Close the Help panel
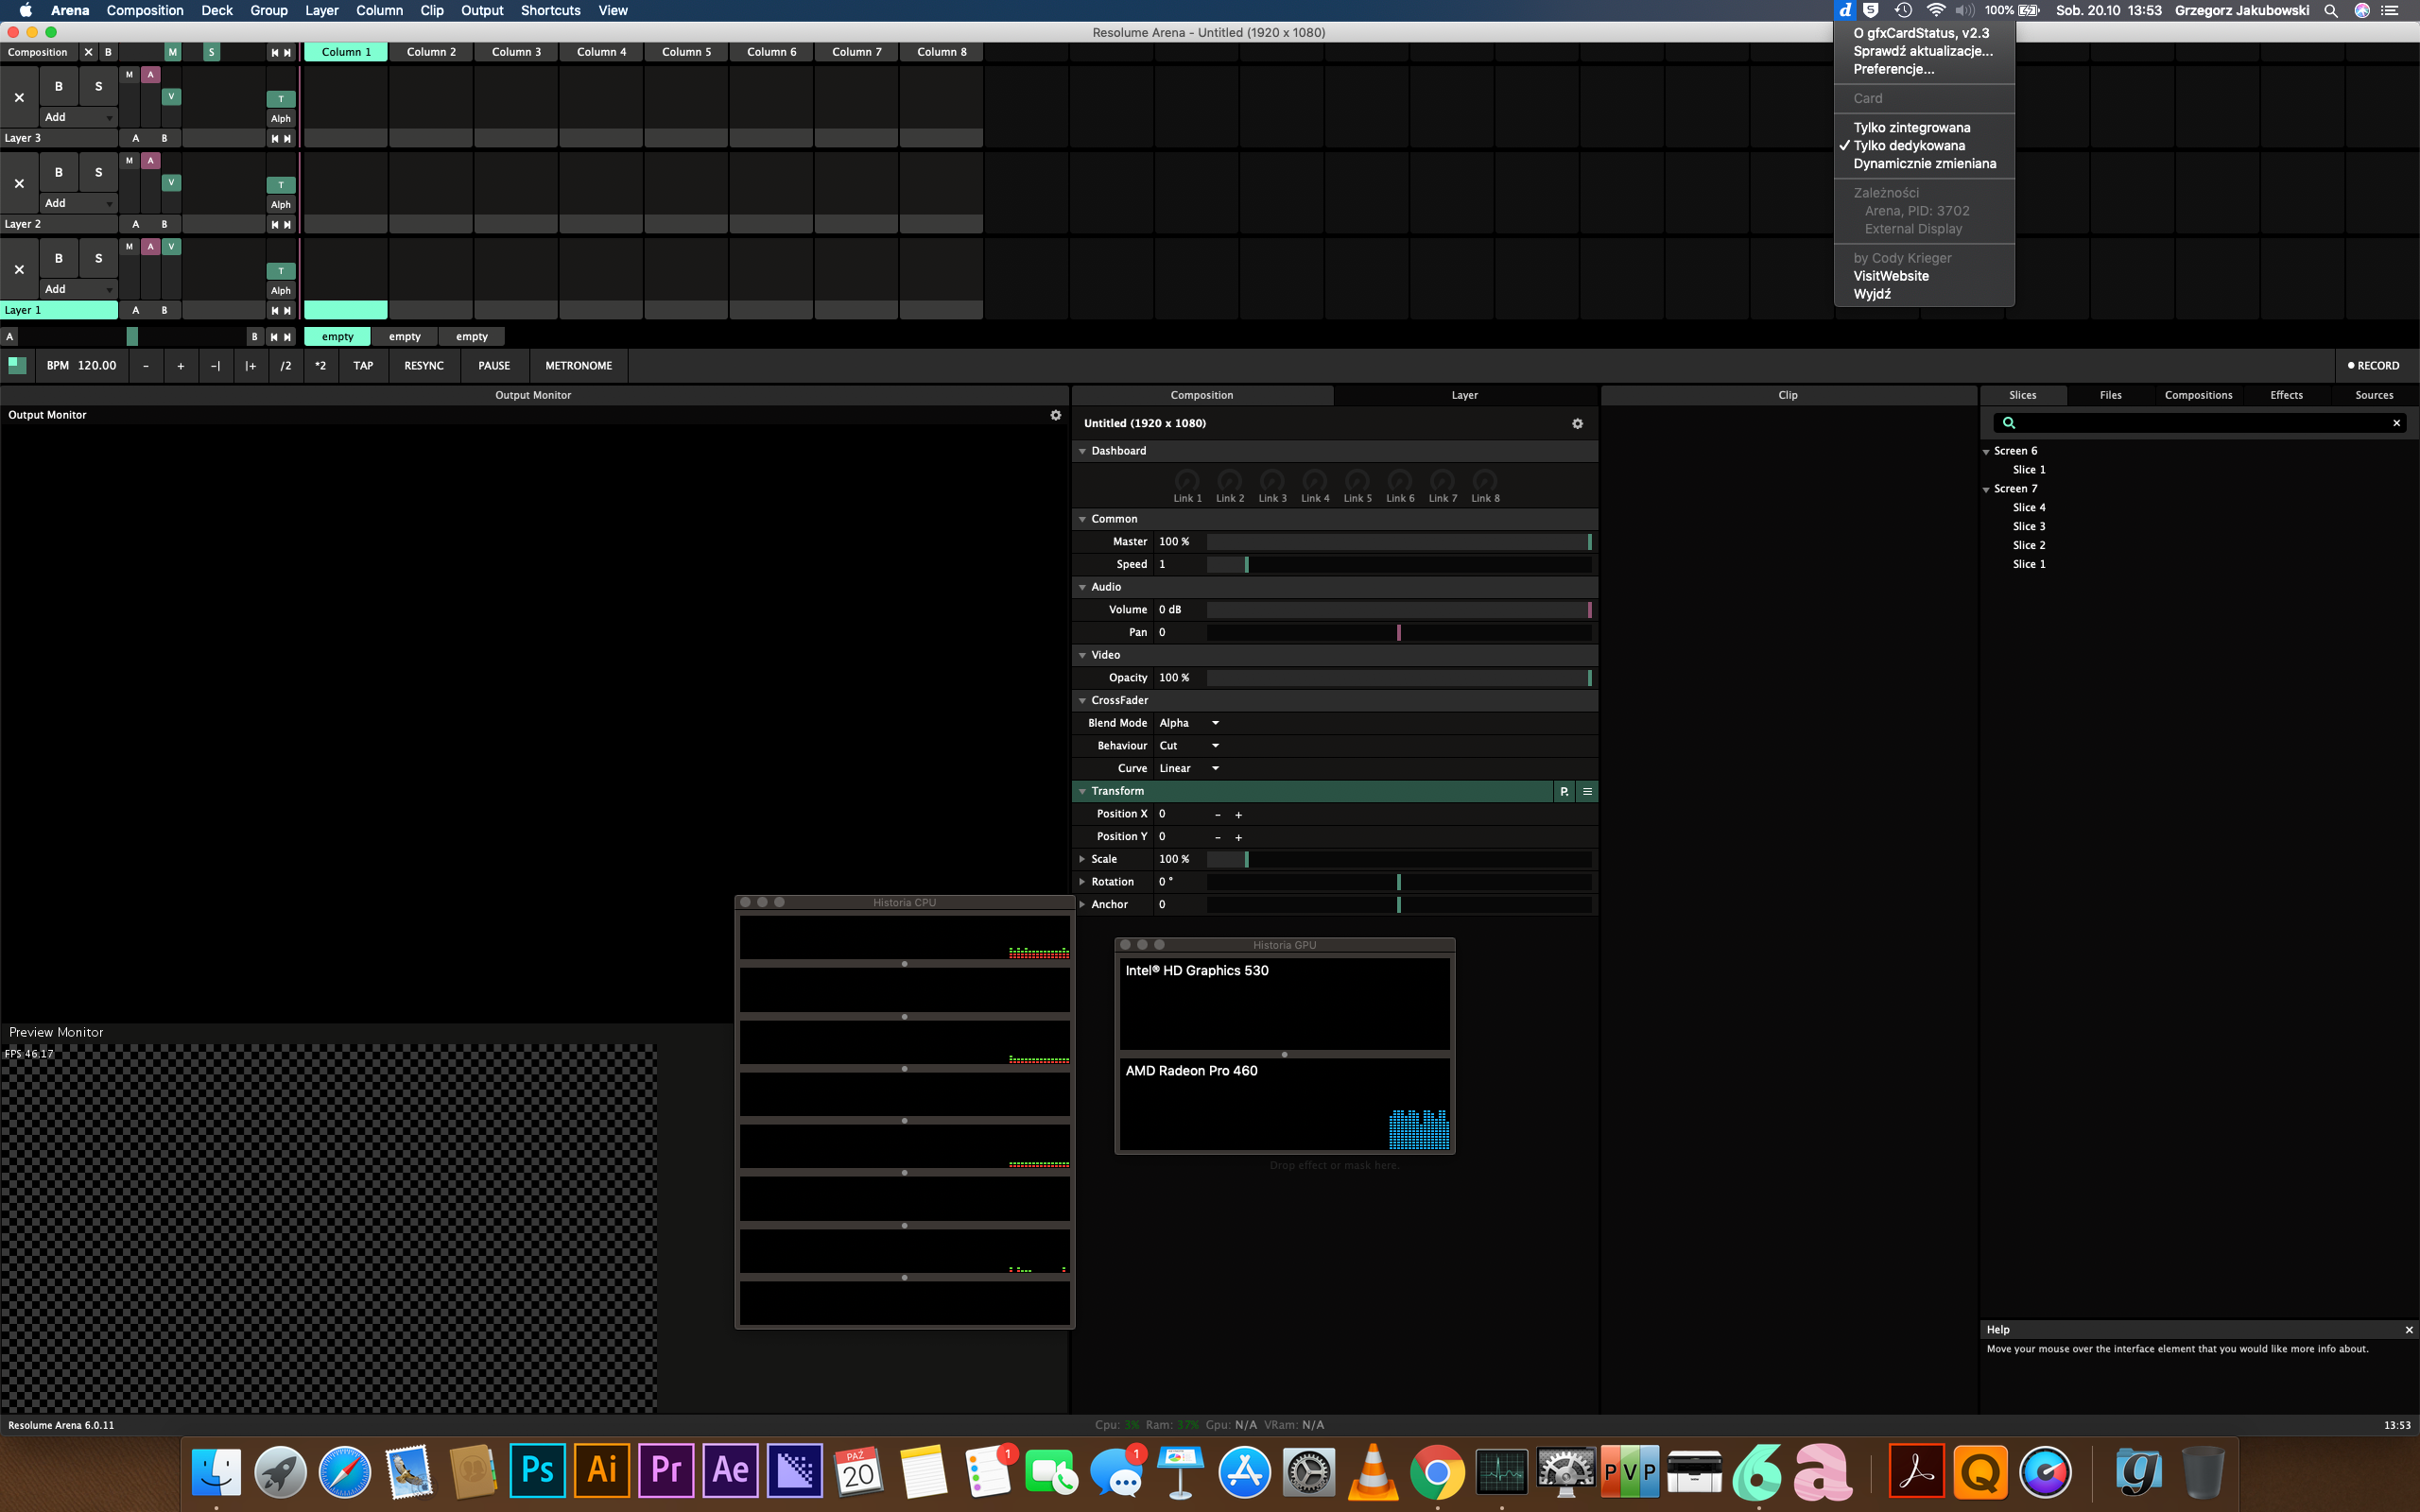Image resolution: width=2420 pixels, height=1512 pixels. 2408,1330
